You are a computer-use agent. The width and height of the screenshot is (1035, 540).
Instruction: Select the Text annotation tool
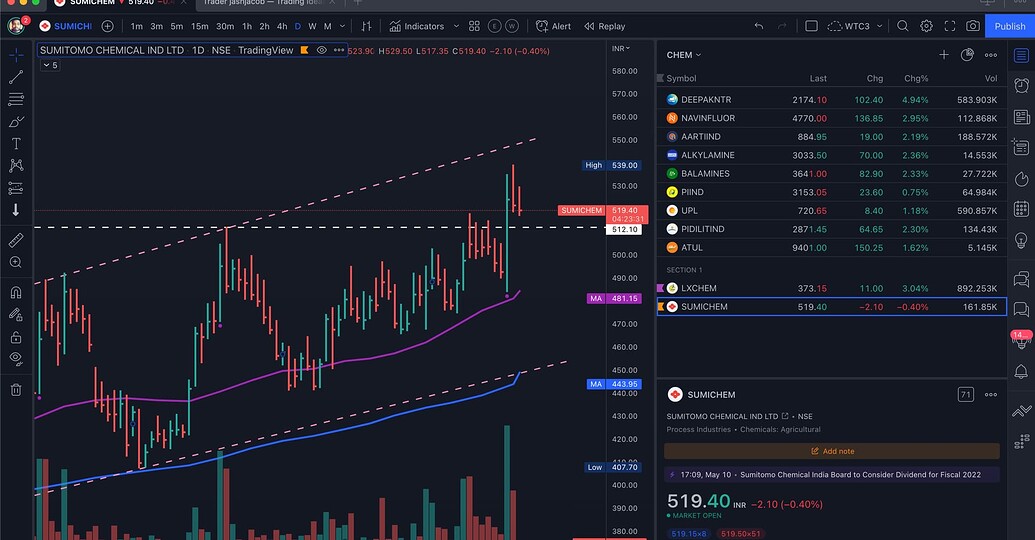[16, 143]
